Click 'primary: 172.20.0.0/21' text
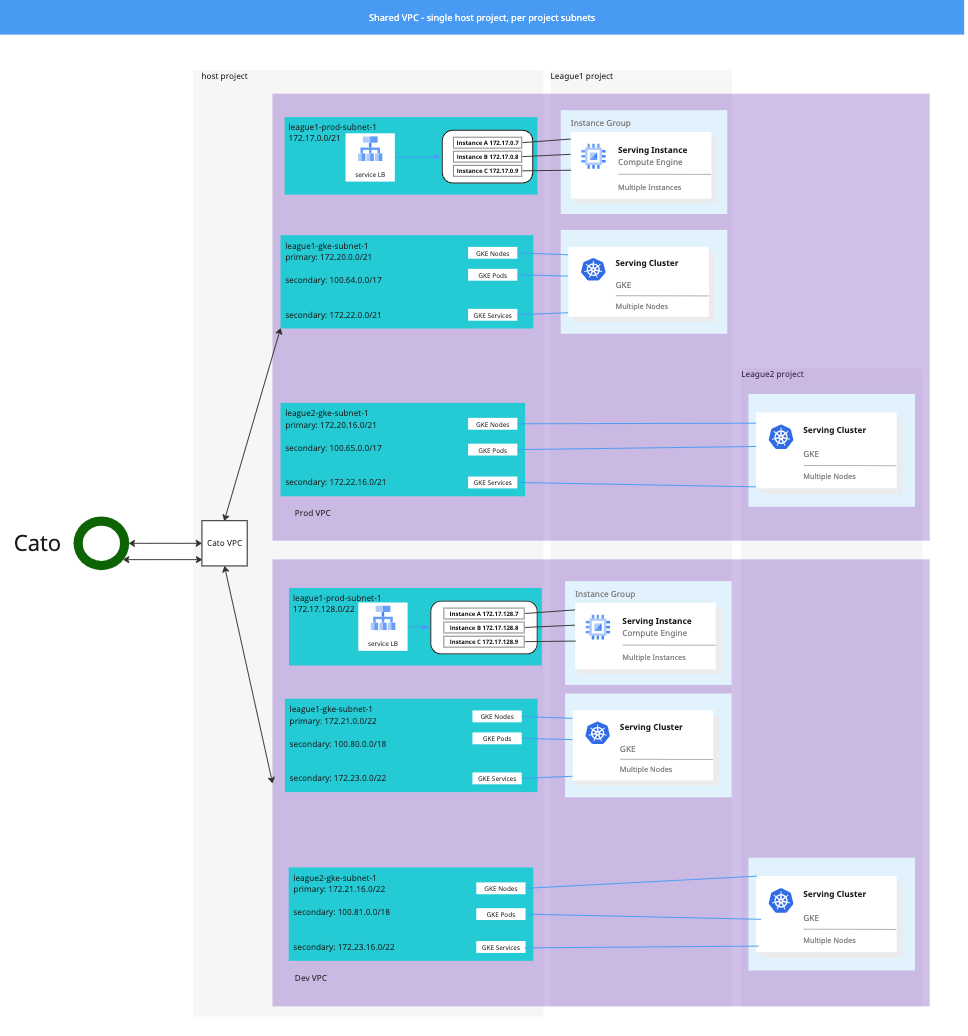This screenshot has height=1036, width=968. [330, 258]
